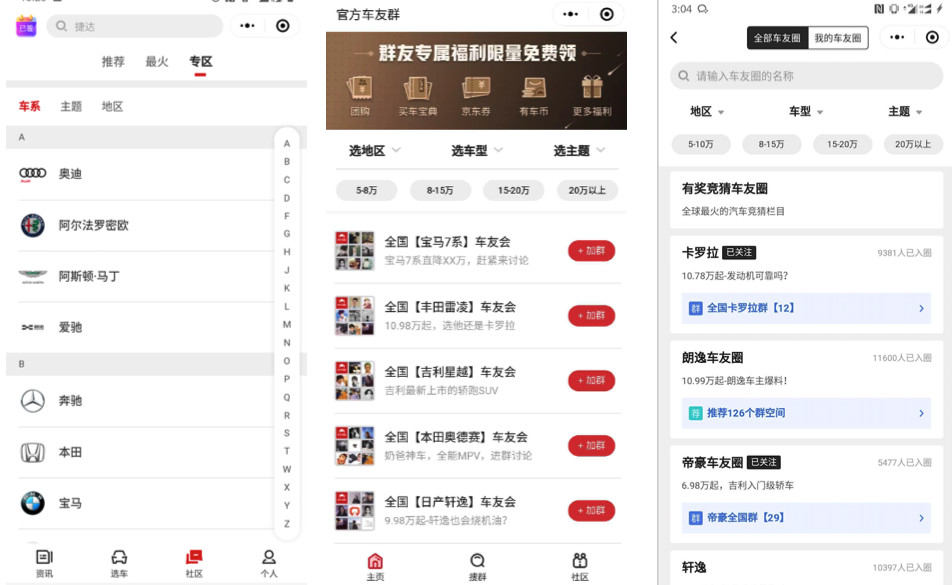The width and height of the screenshot is (952, 585).
Task: Expand the 选地区 dropdown
Action: (375, 151)
